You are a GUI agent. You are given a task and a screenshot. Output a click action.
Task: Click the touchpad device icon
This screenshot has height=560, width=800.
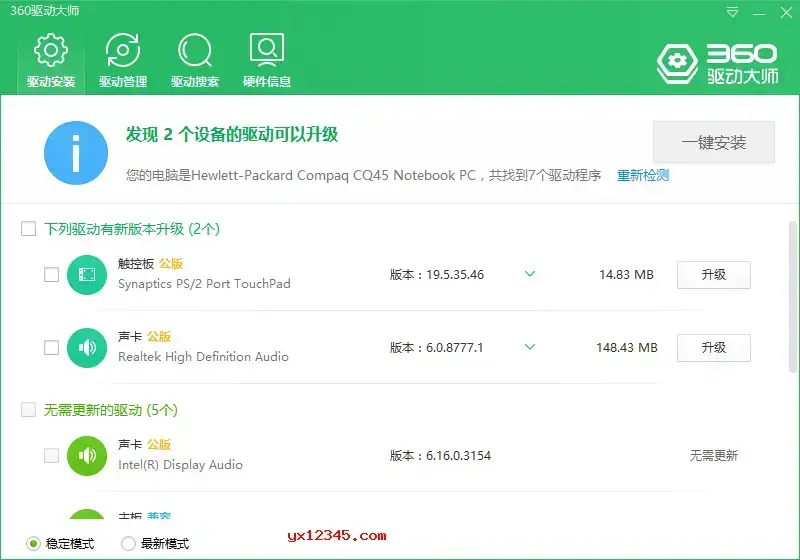87,275
